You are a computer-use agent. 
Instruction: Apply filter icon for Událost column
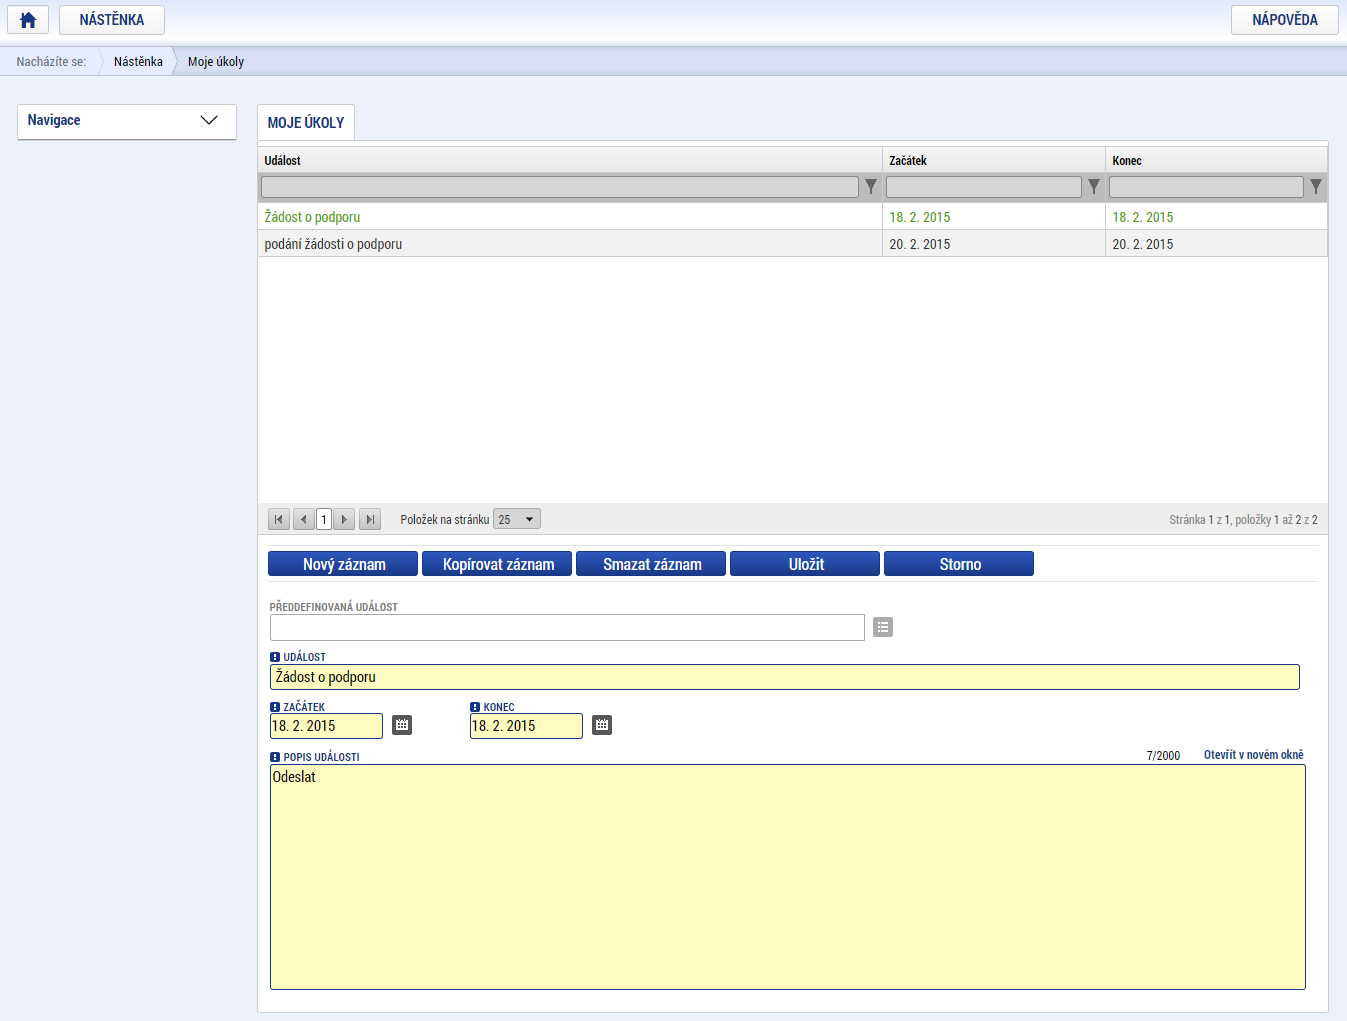871,187
